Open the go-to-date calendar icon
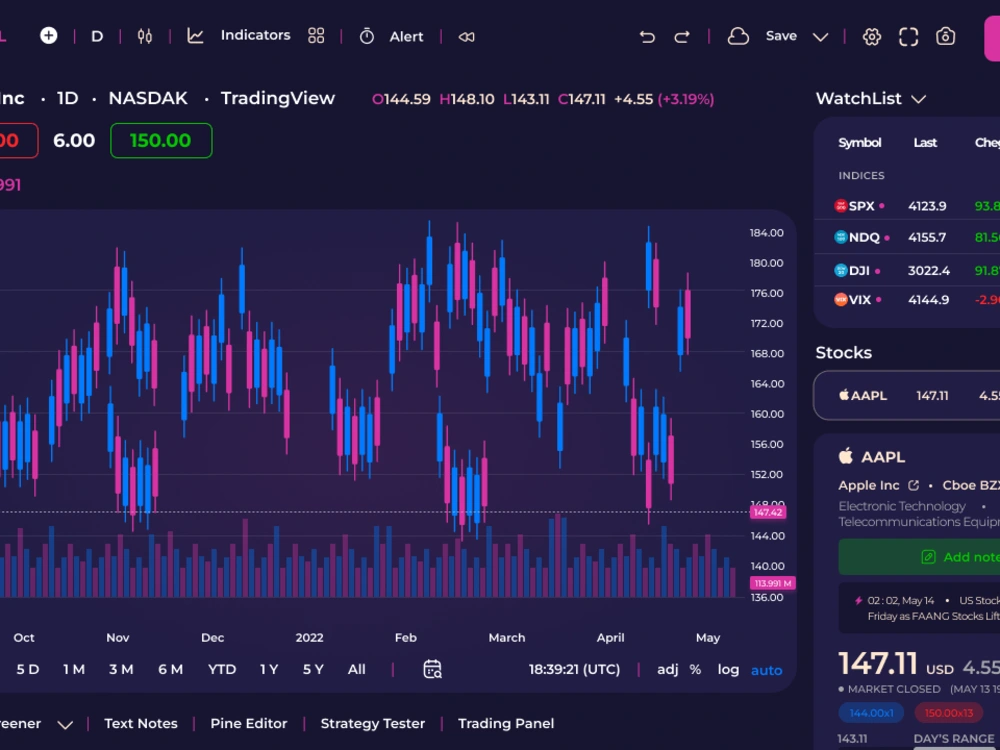 tap(432, 669)
